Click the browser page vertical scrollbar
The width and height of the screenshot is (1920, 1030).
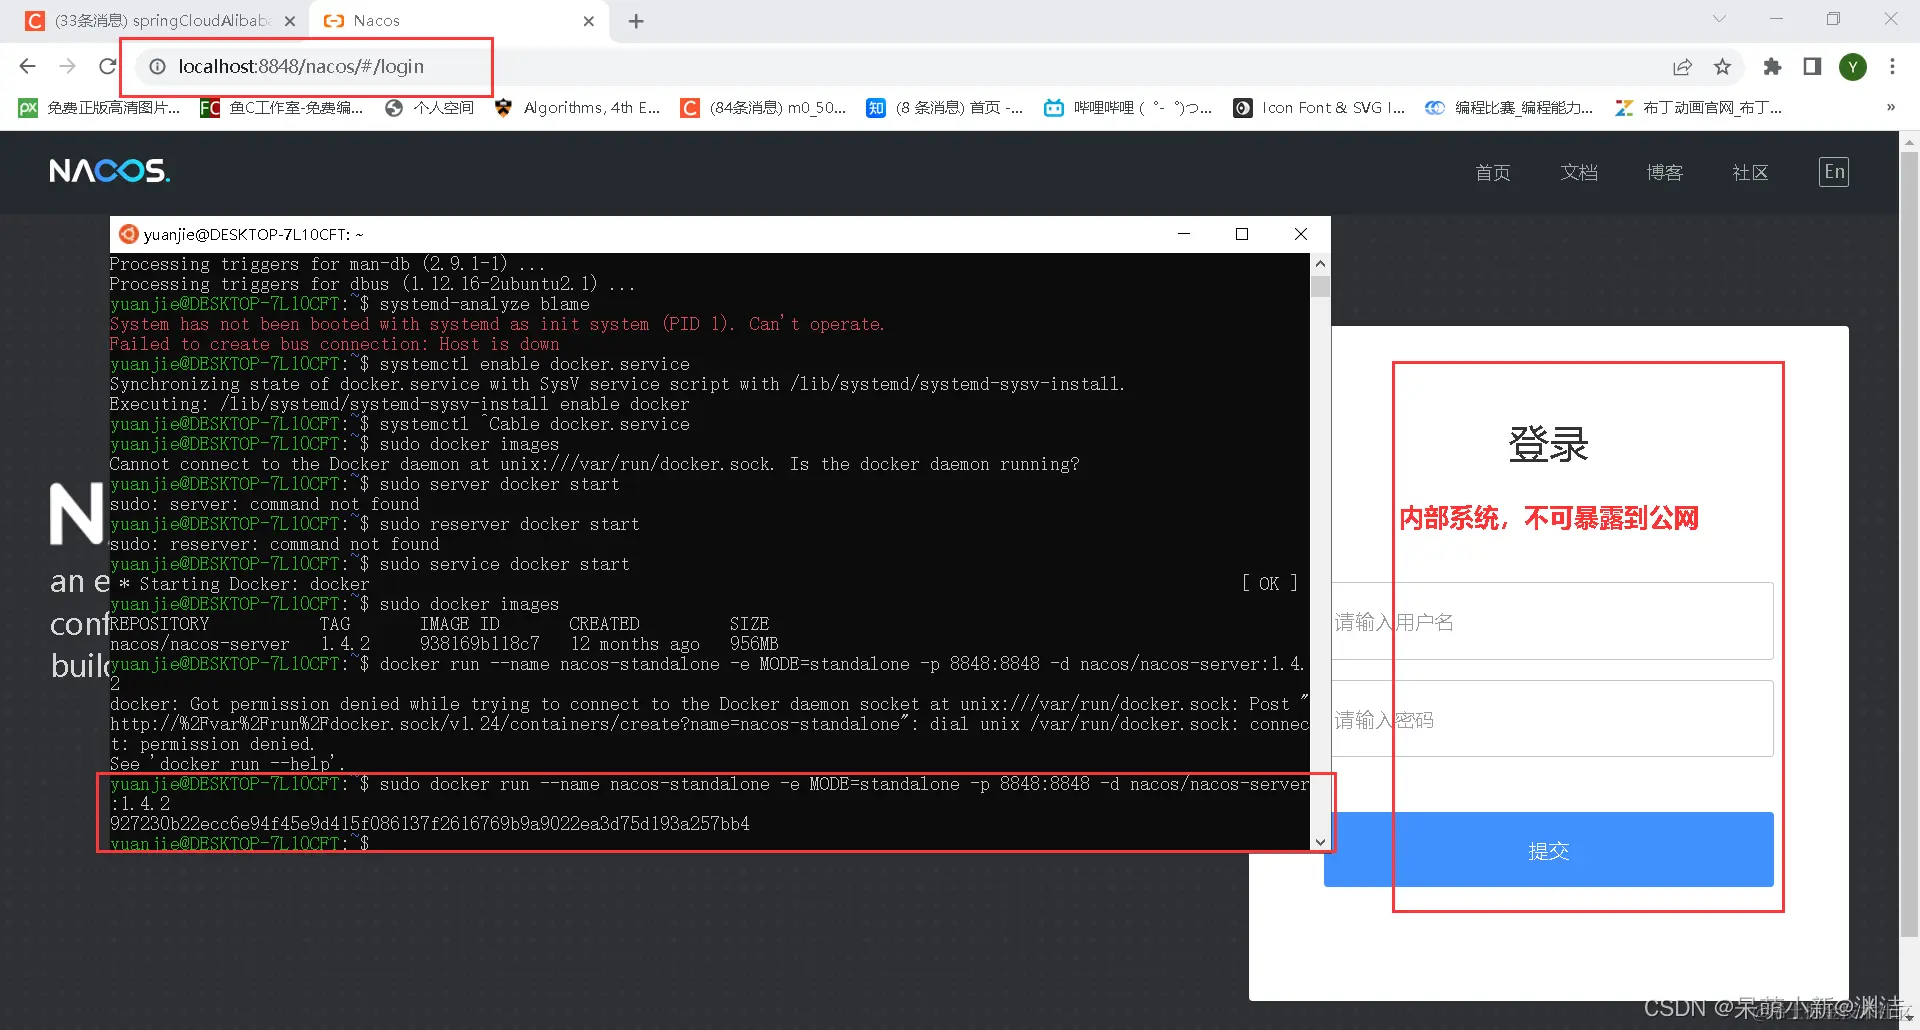[x=1909, y=545]
